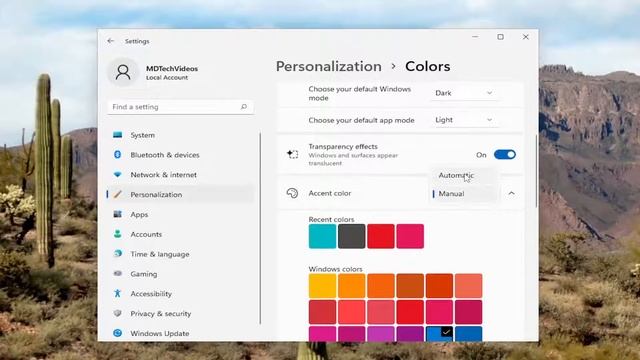This screenshot has width=640, height=360.
Task: Click the Bluetooth & devices icon
Action: click(x=118, y=155)
